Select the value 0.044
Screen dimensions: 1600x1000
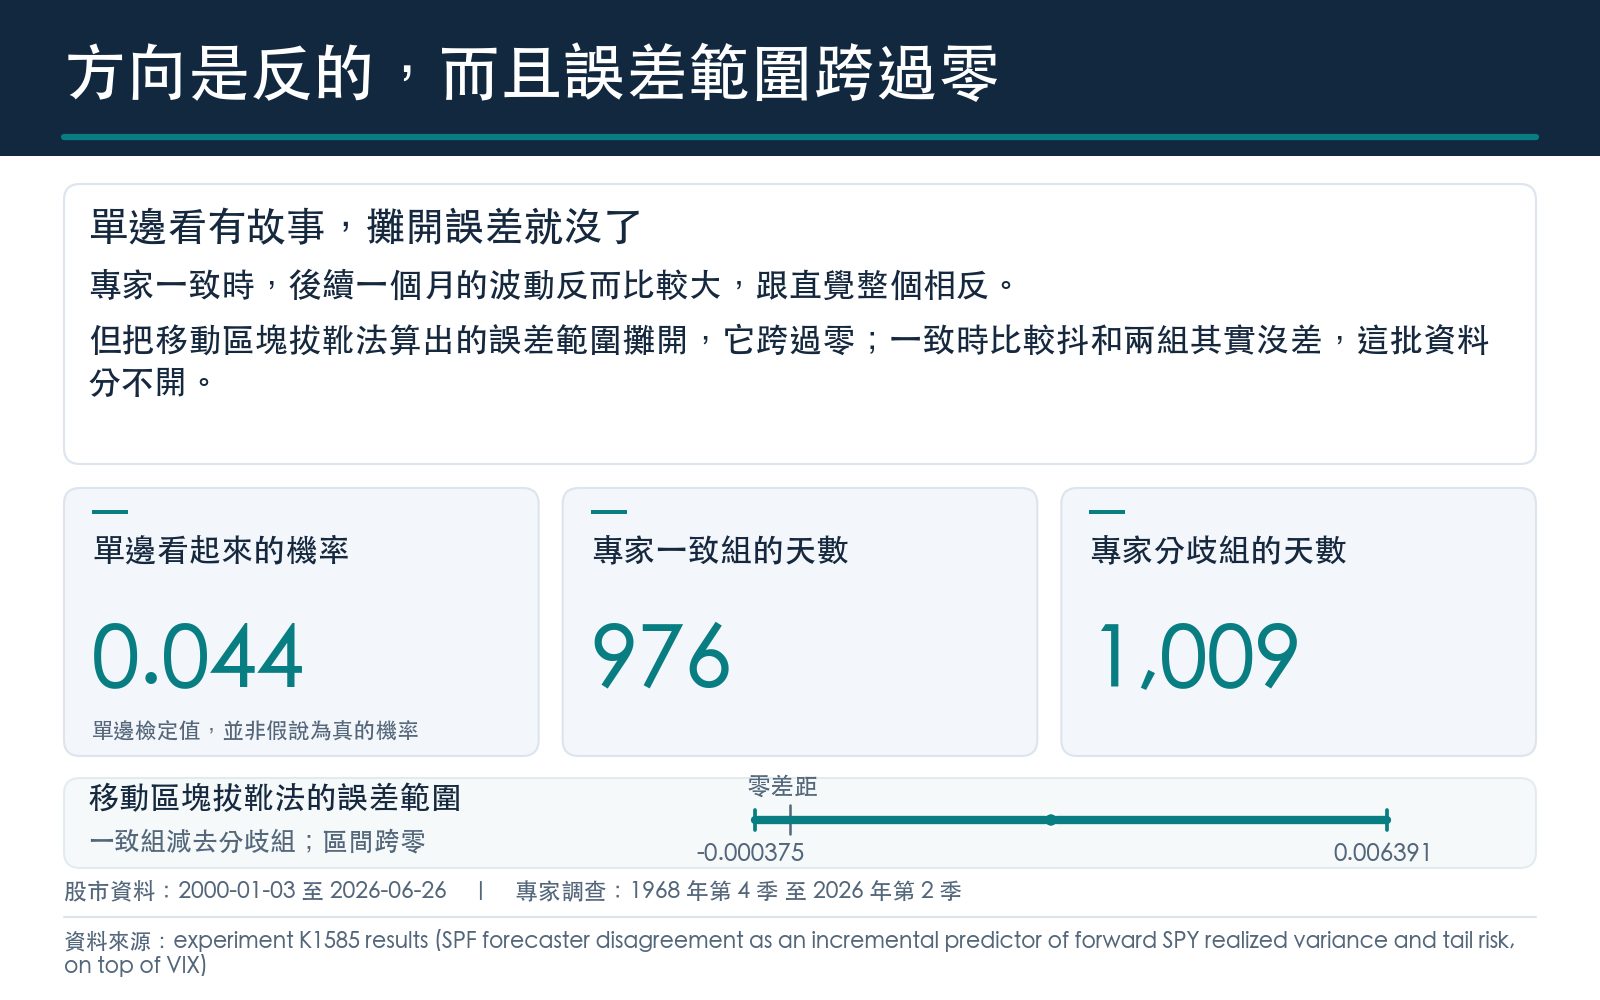[x=197, y=657]
